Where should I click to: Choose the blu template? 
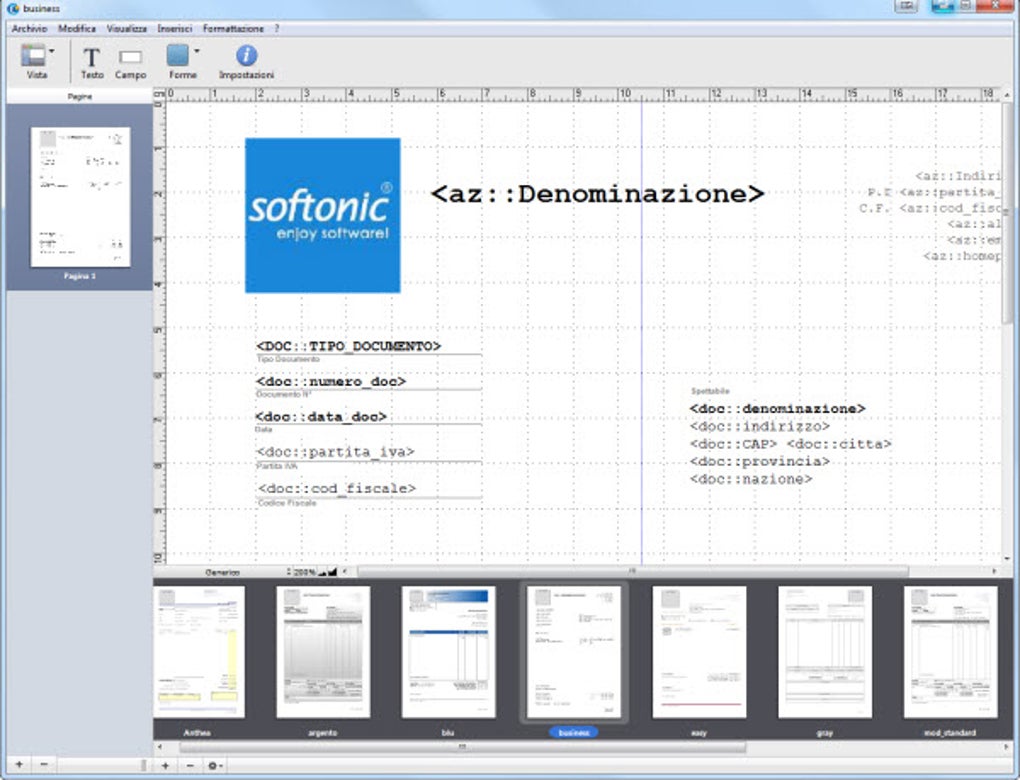coord(448,652)
